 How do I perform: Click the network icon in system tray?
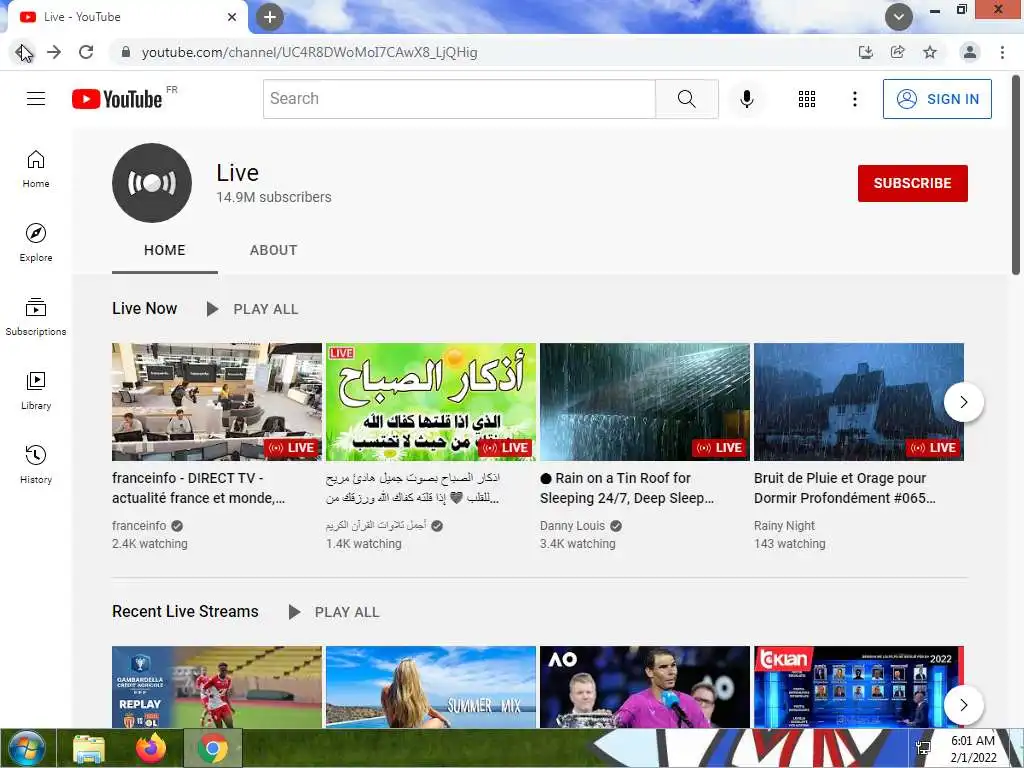click(923, 748)
